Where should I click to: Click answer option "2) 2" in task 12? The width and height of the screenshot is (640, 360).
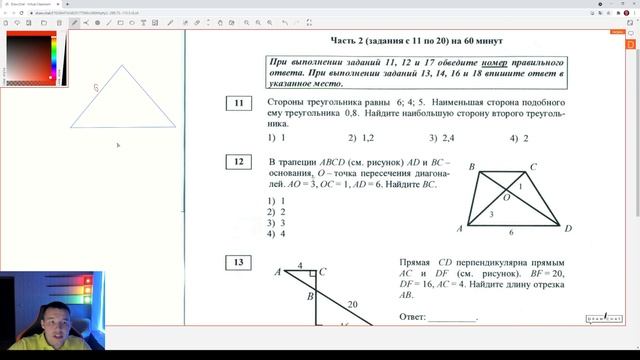pos(276,212)
